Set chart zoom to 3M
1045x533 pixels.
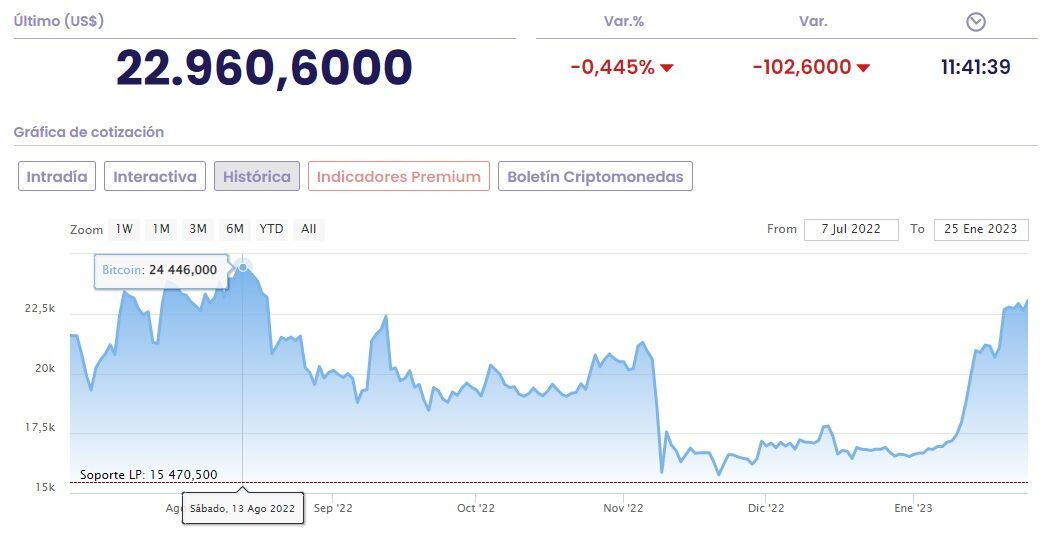pos(198,229)
